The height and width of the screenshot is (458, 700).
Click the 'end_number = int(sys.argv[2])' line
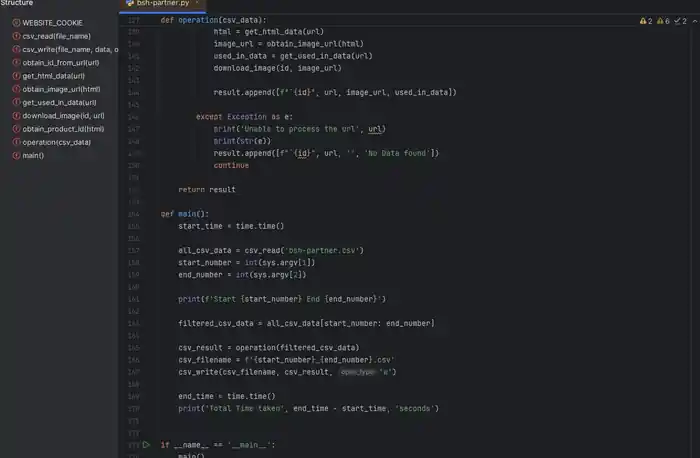pyautogui.click(x=242, y=275)
